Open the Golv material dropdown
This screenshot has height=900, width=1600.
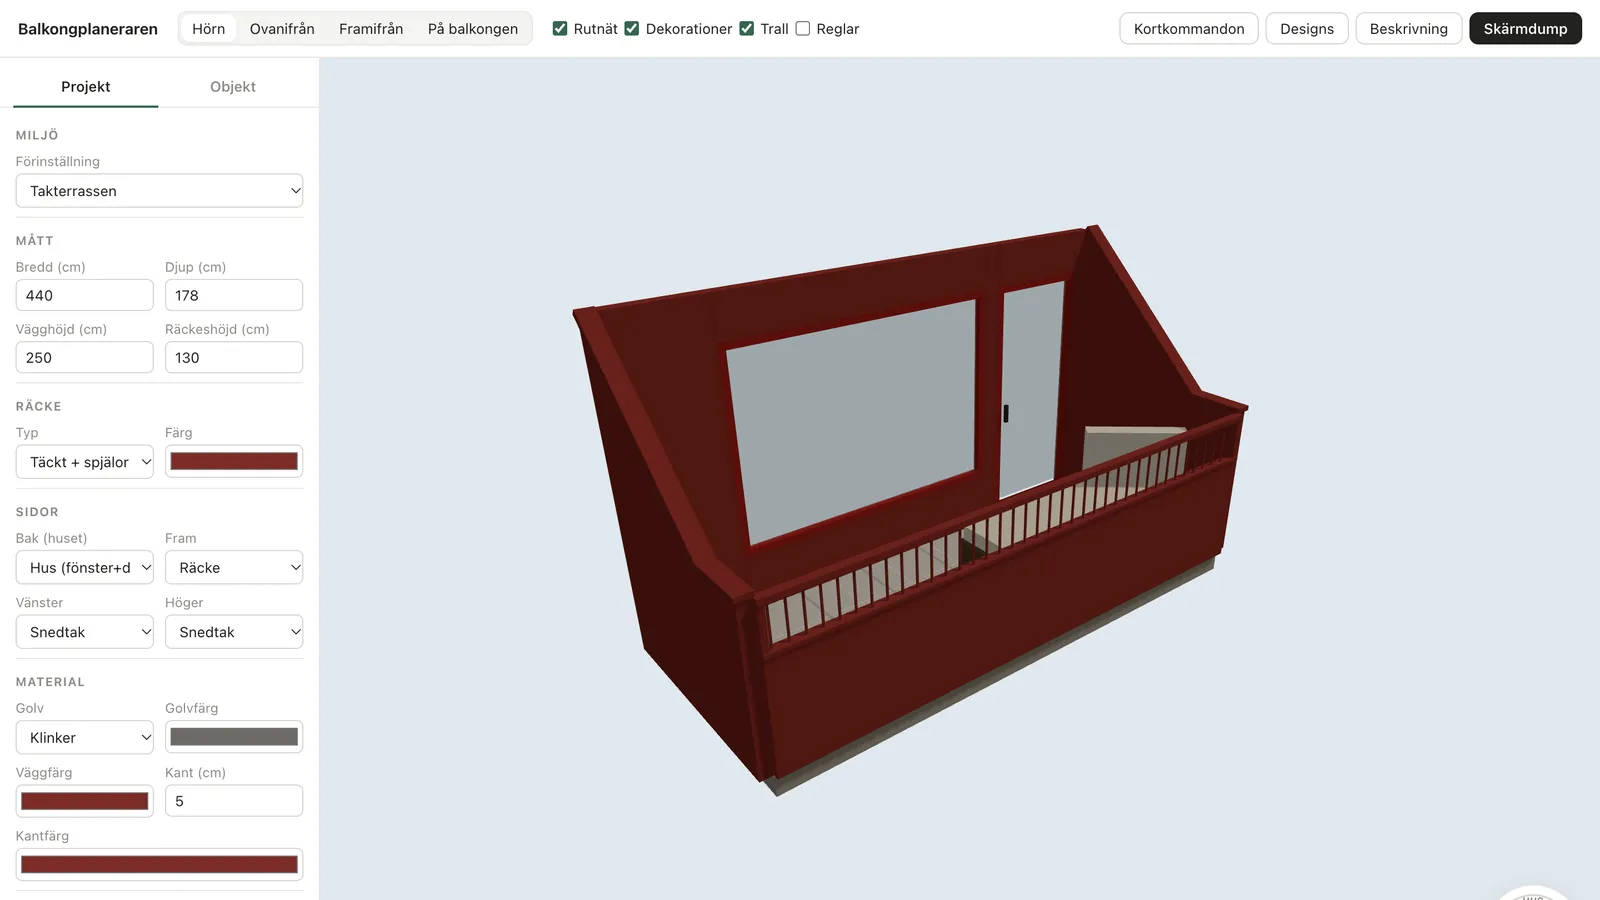[x=85, y=737]
